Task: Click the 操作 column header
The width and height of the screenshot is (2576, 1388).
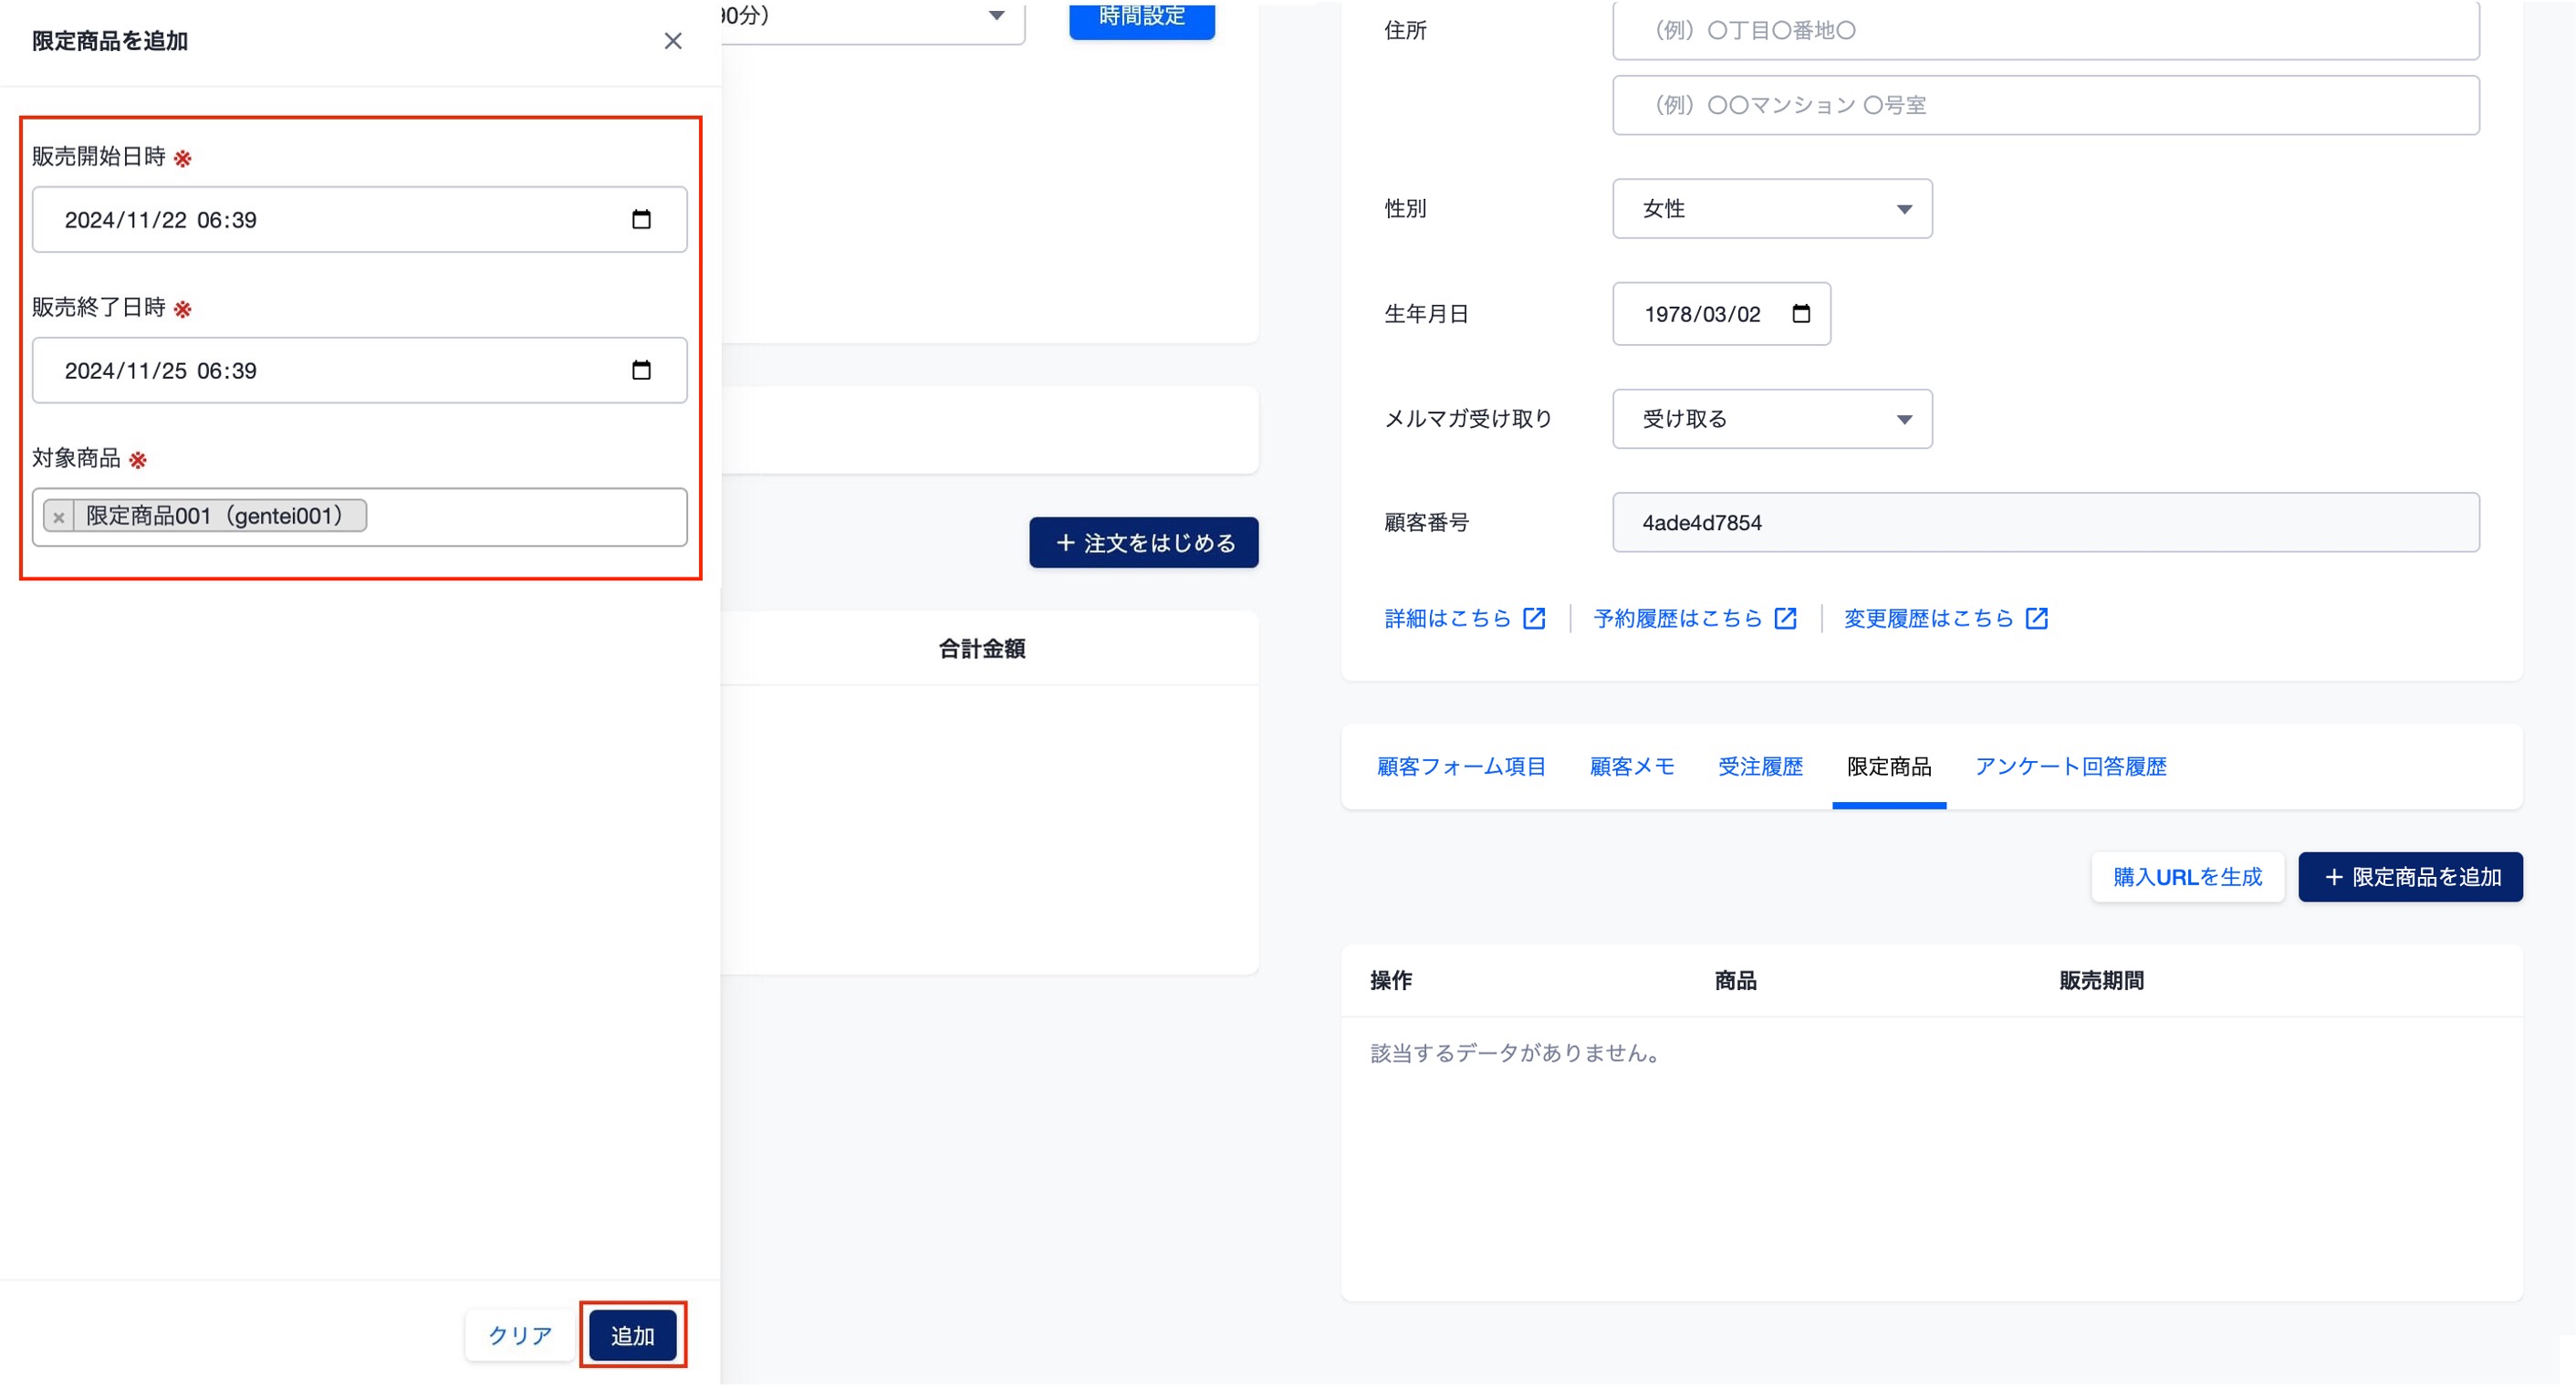Action: [1391, 981]
